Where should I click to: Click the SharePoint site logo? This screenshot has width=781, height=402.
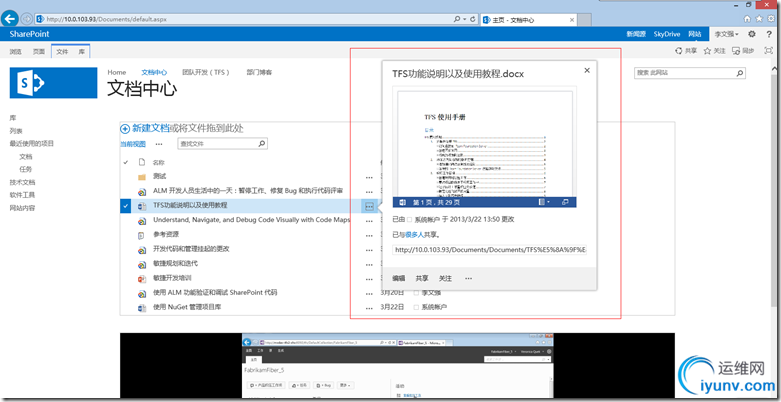tap(53, 83)
